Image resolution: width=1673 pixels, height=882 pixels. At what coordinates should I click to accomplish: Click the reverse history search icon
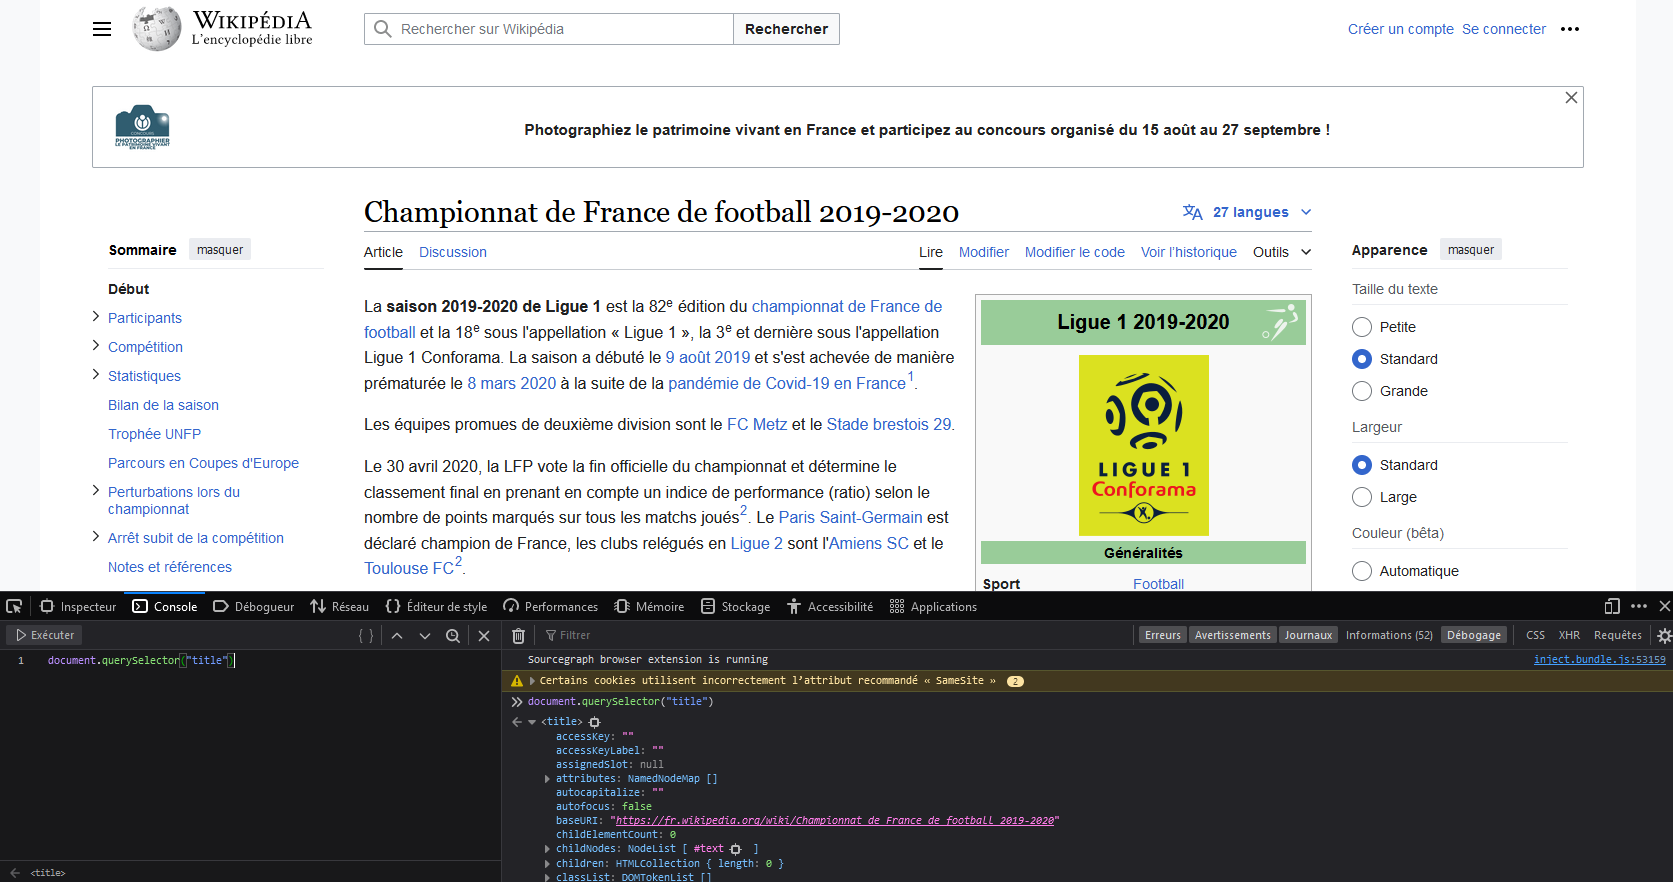click(453, 635)
